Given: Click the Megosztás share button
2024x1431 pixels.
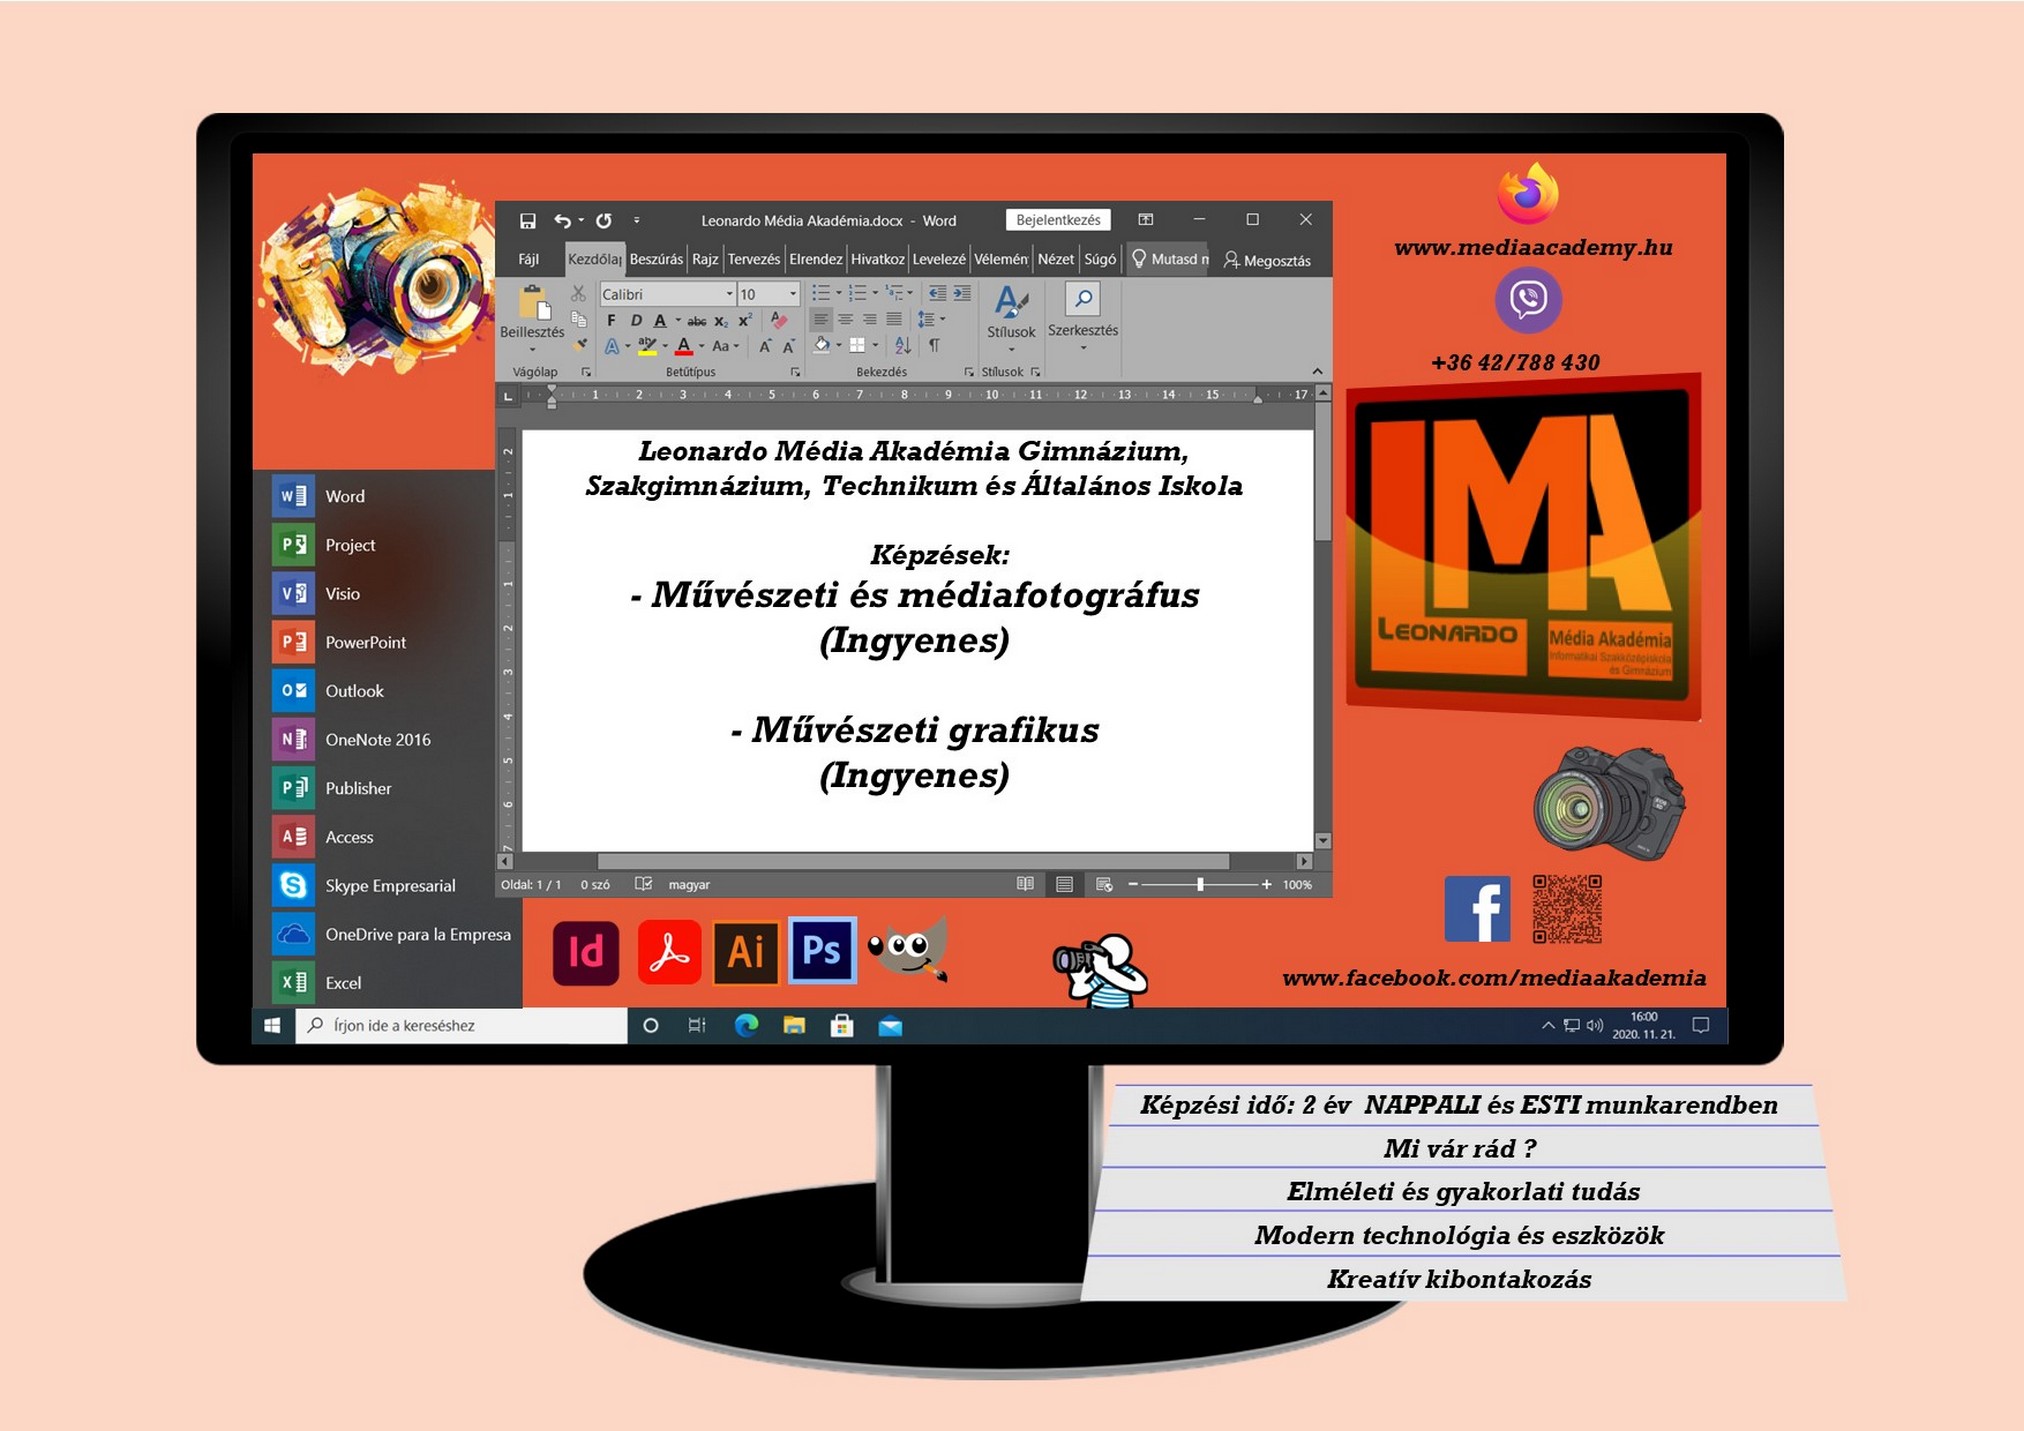Looking at the screenshot, I should (1267, 260).
